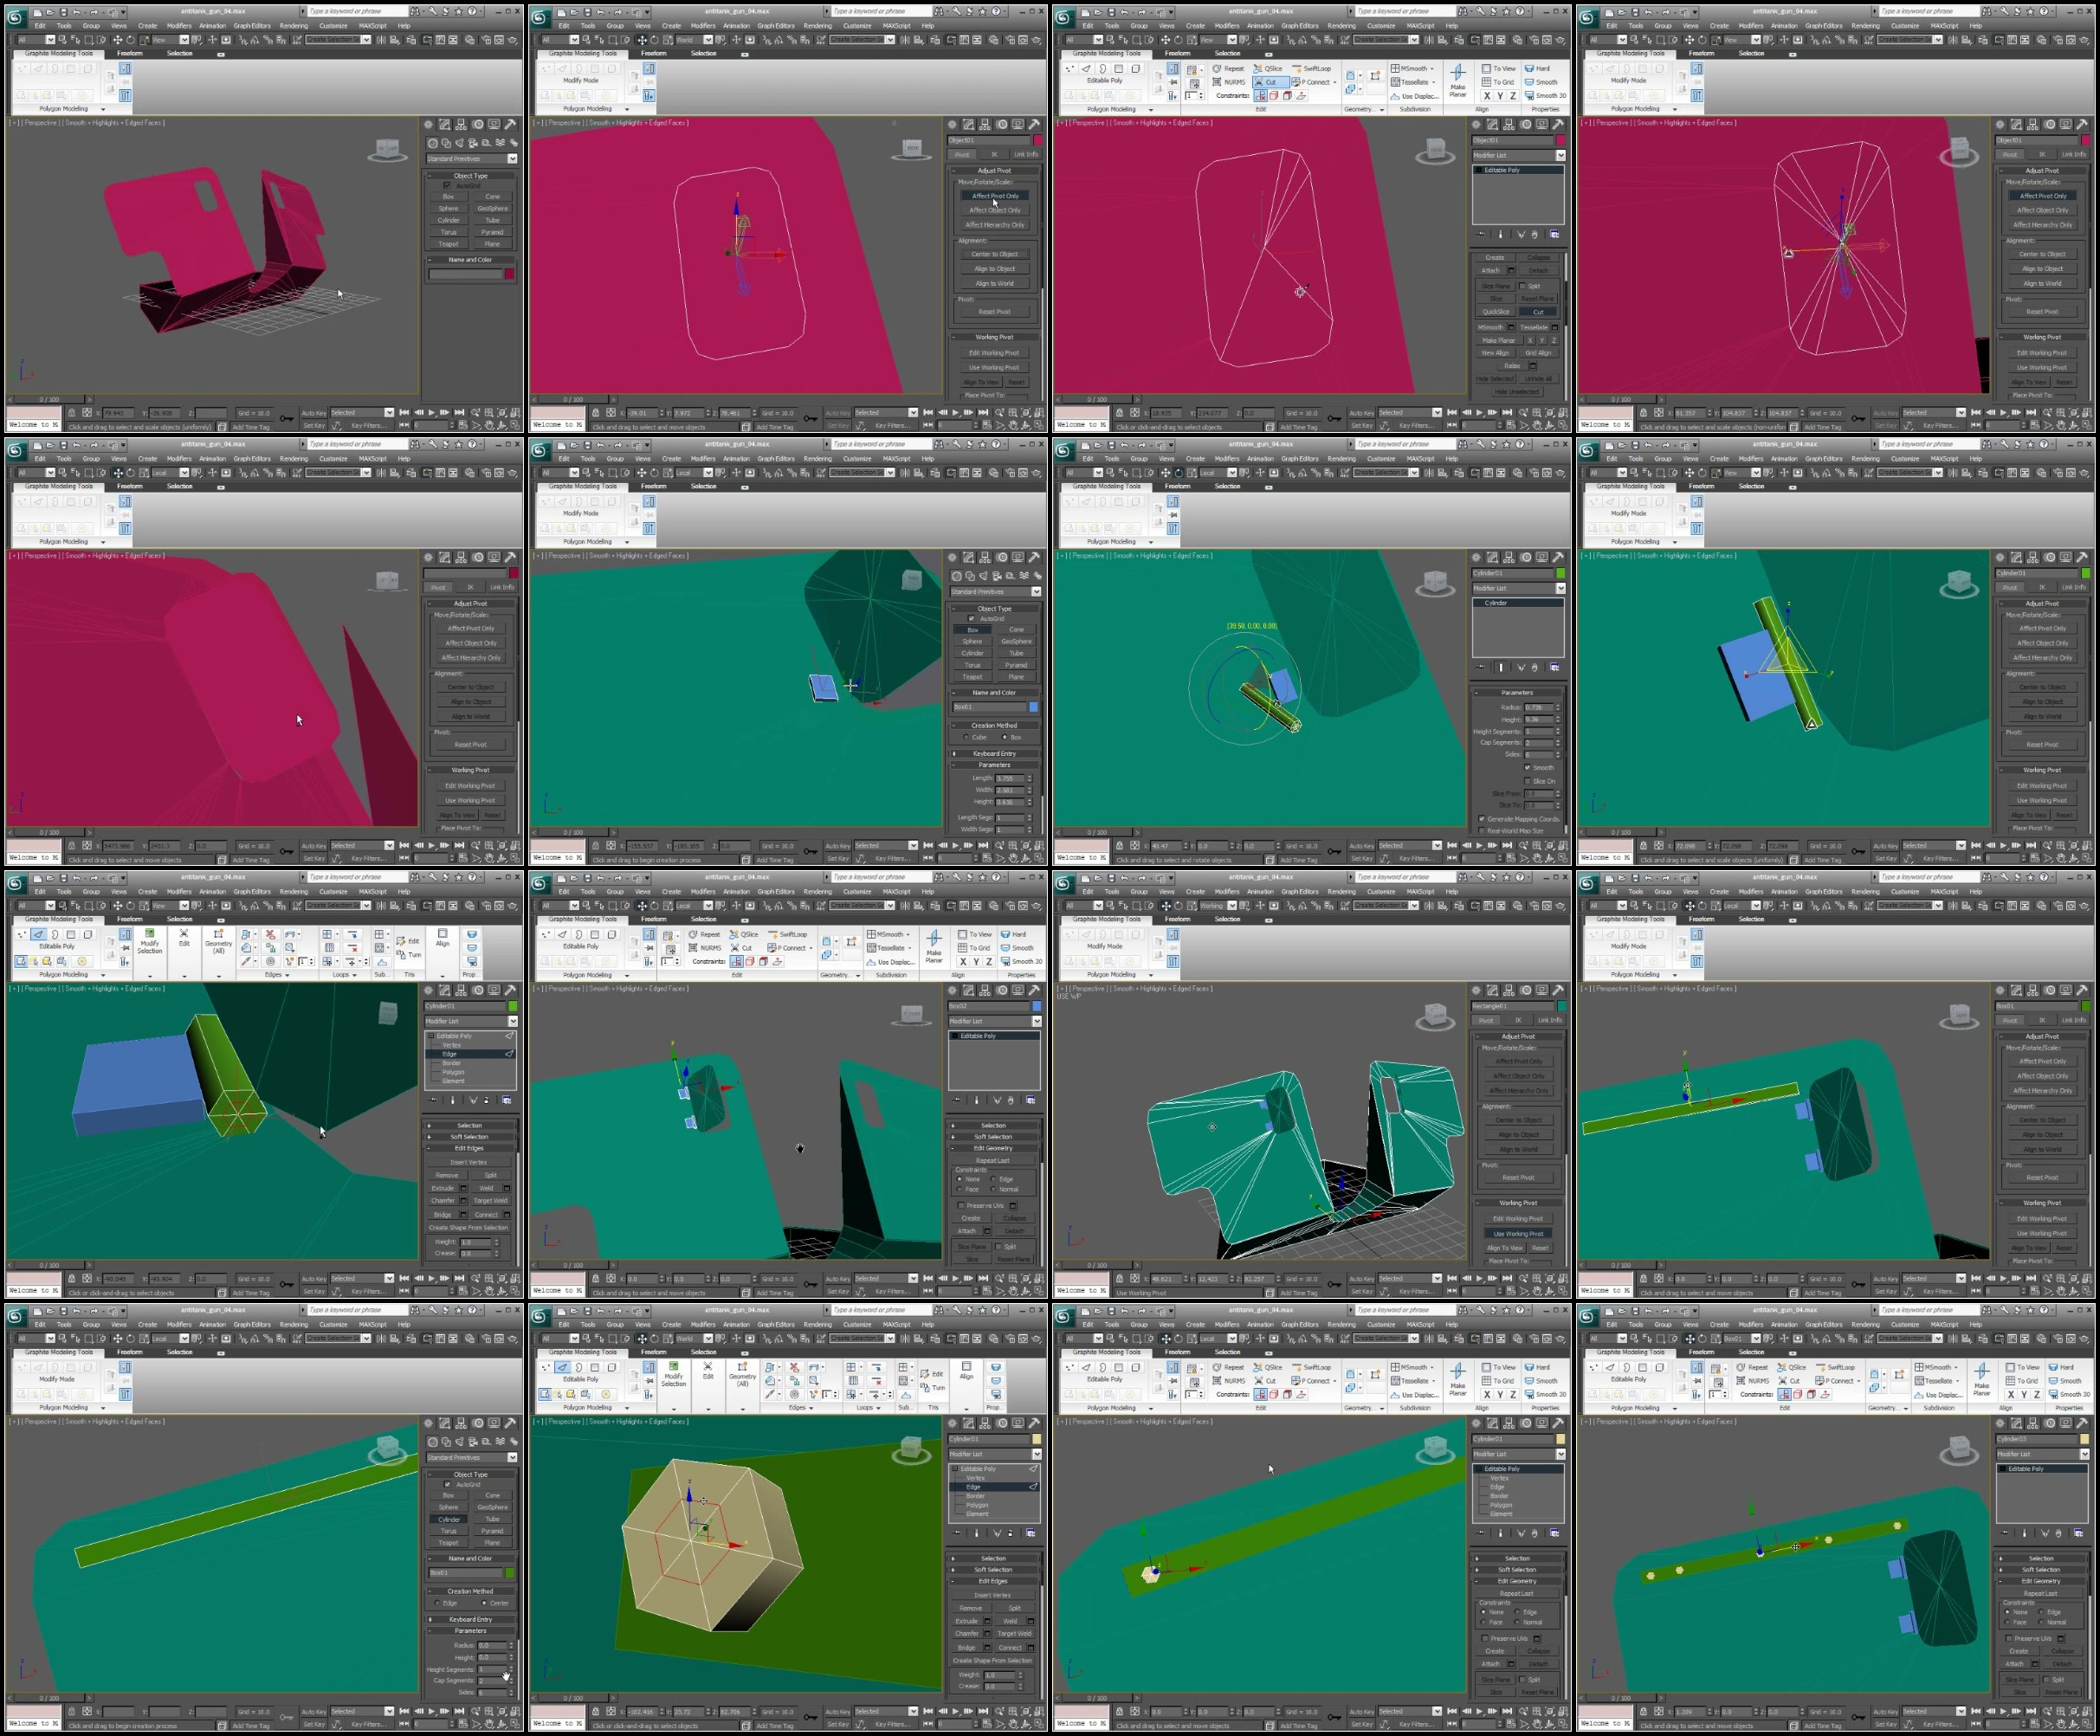This screenshot has width=2100, height=1736.
Task: Open Material Editor in pink full-model frame
Action: (x=472, y=40)
